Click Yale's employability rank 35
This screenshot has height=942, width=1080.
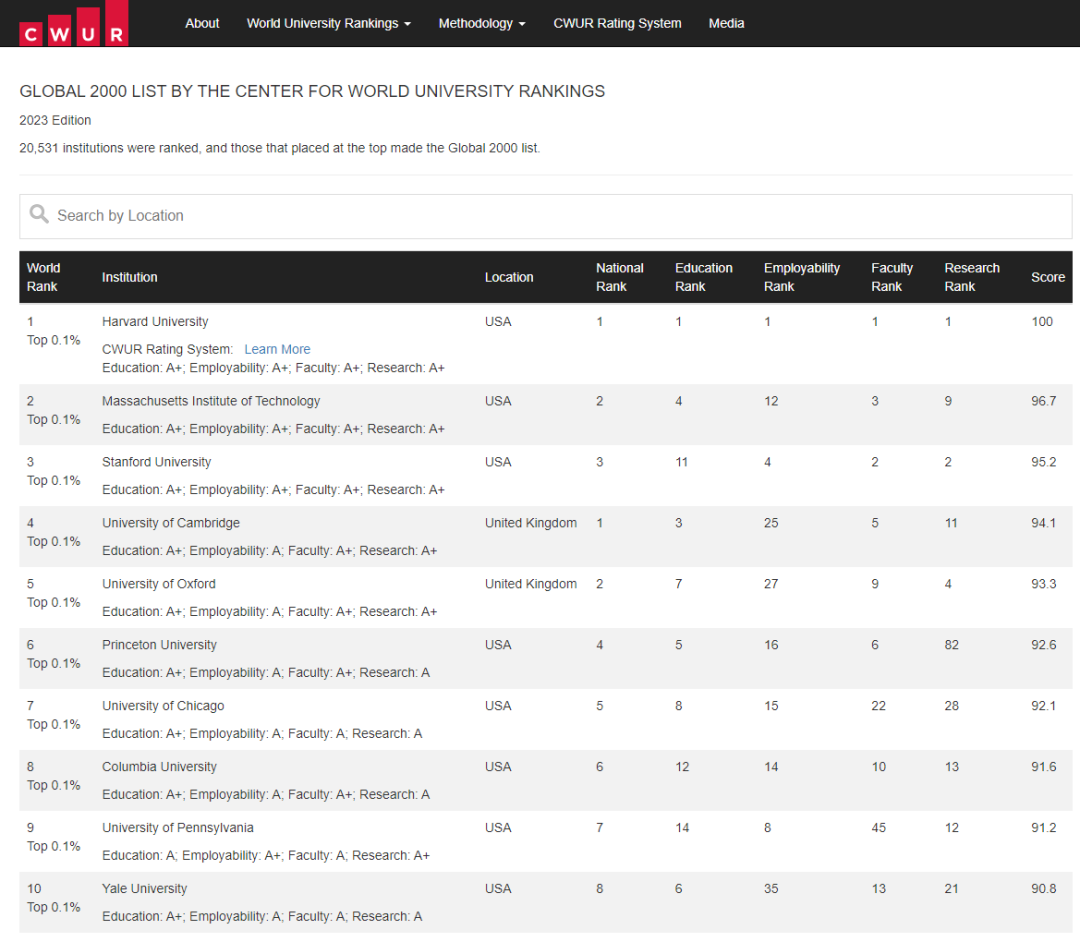pyautogui.click(x=771, y=888)
